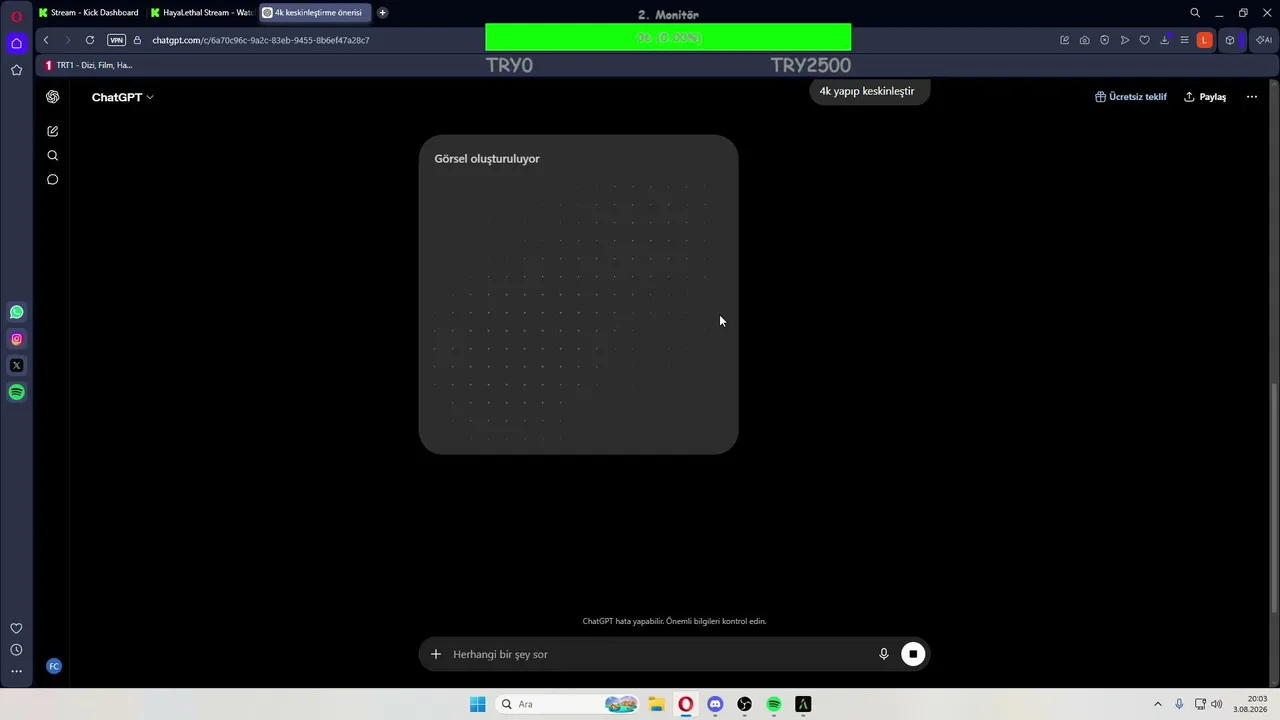Open the Opera AI button

(x=1264, y=40)
